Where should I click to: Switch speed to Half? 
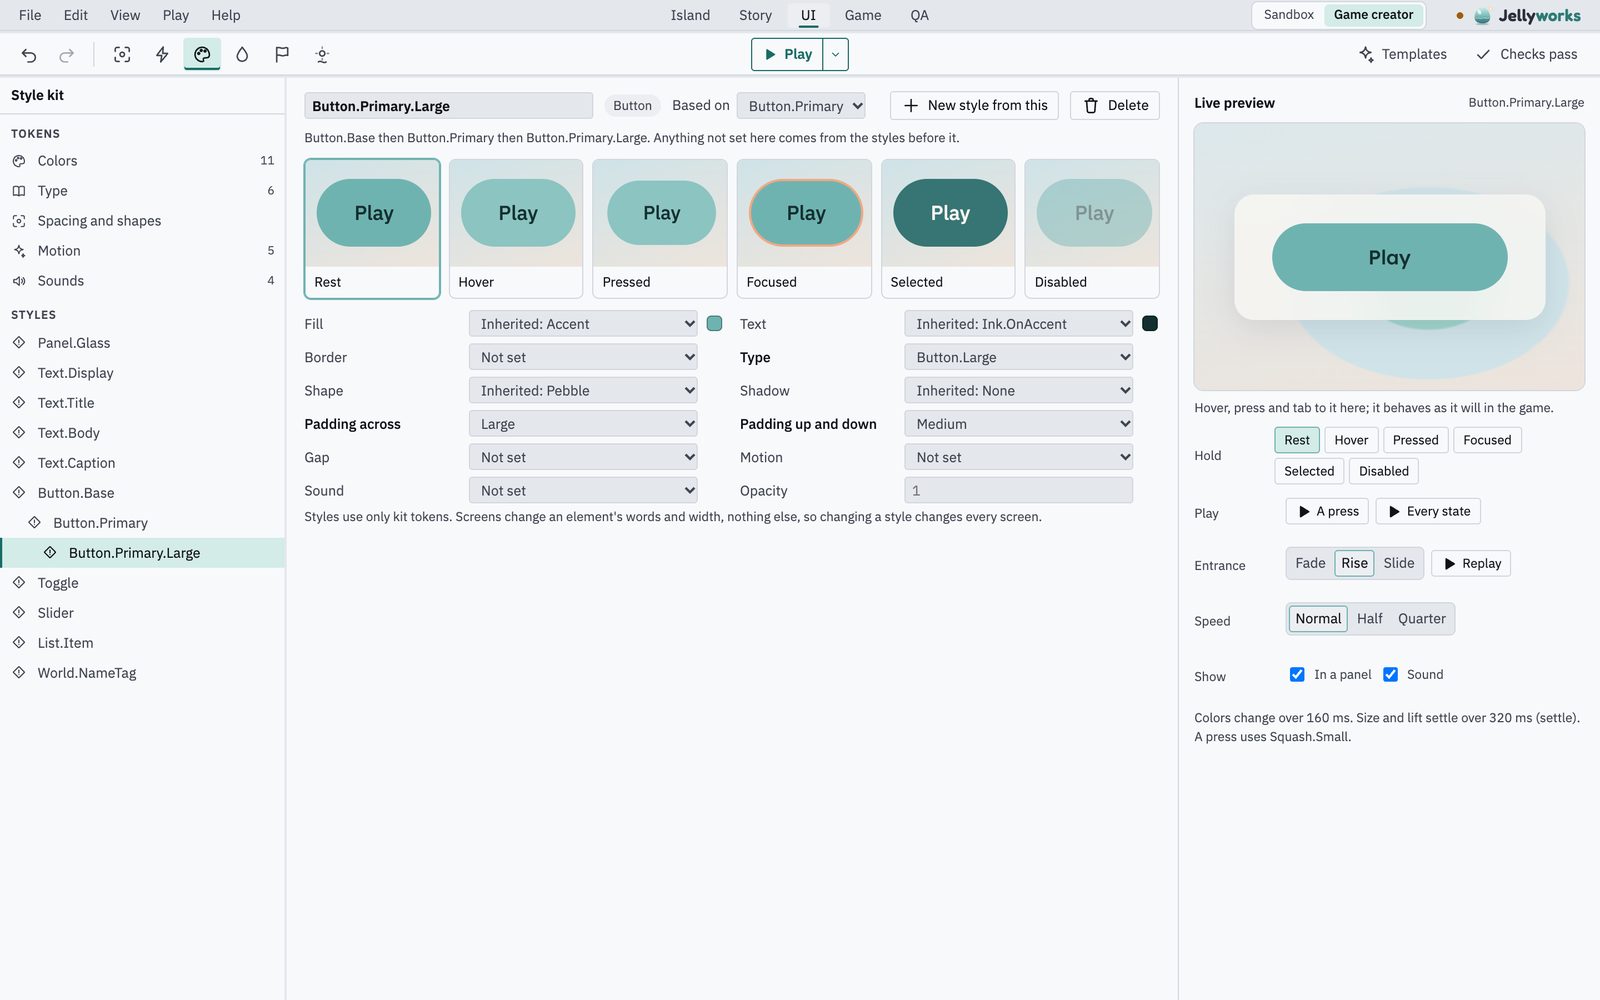(x=1369, y=619)
